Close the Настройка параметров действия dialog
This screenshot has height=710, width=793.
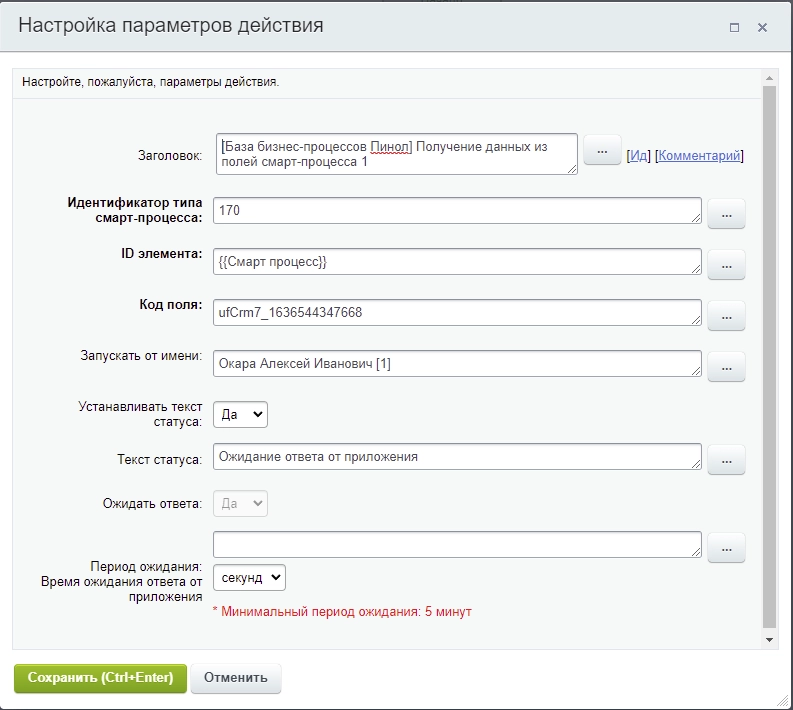tap(762, 28)
